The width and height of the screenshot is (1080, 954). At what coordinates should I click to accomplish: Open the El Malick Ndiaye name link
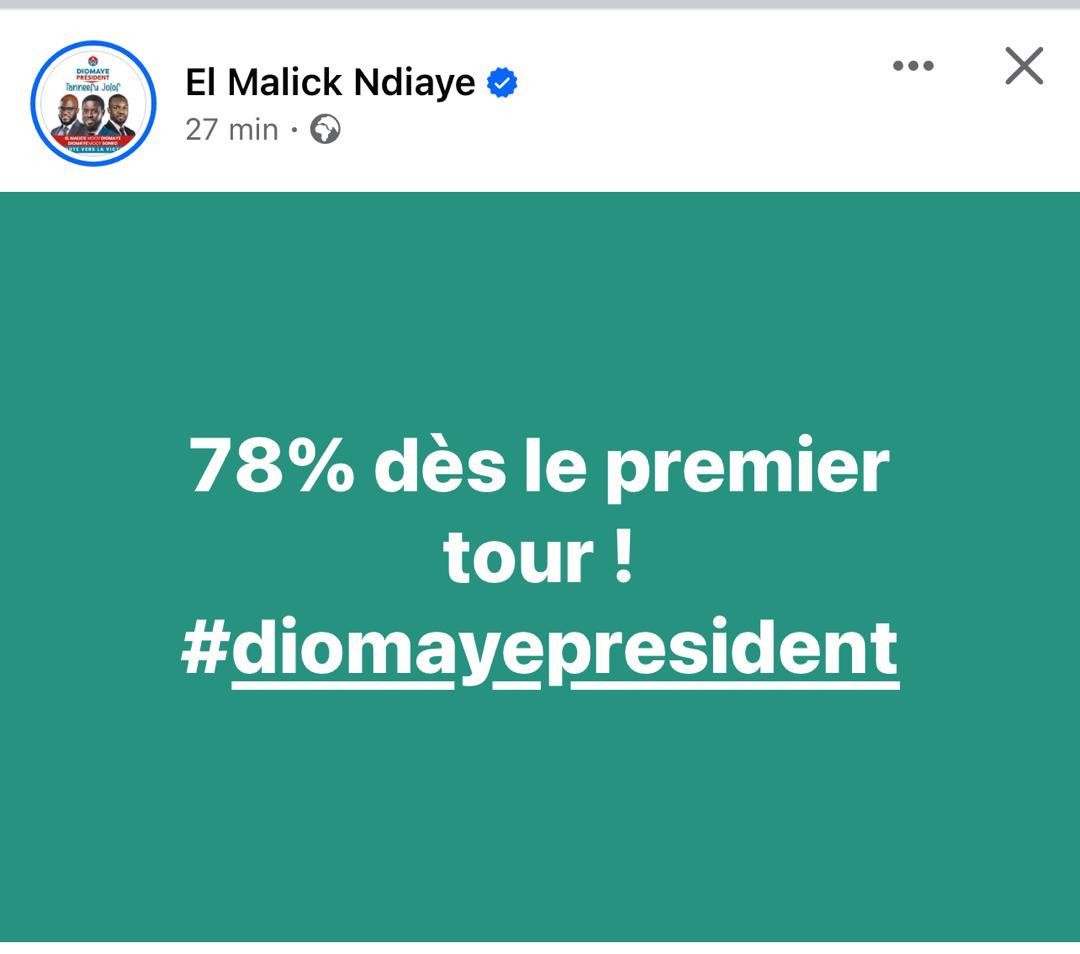330,83
